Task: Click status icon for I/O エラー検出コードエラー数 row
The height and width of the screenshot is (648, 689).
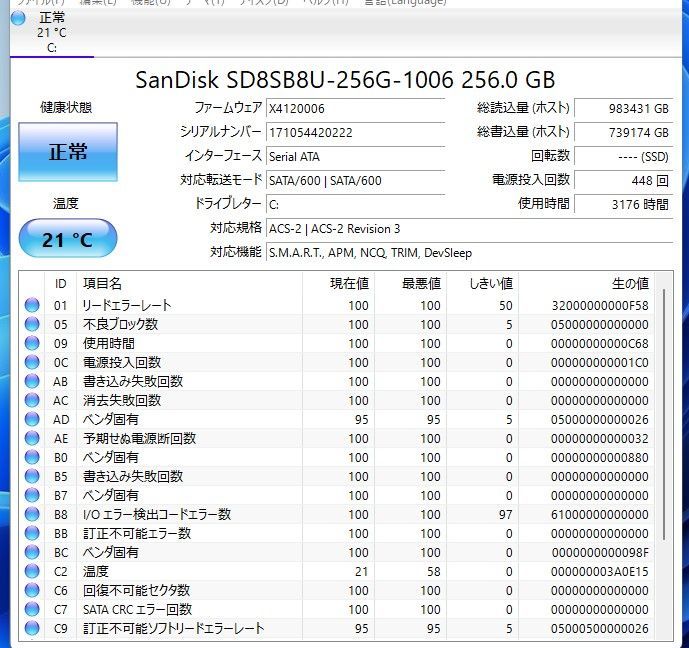Action: point(32,514)
